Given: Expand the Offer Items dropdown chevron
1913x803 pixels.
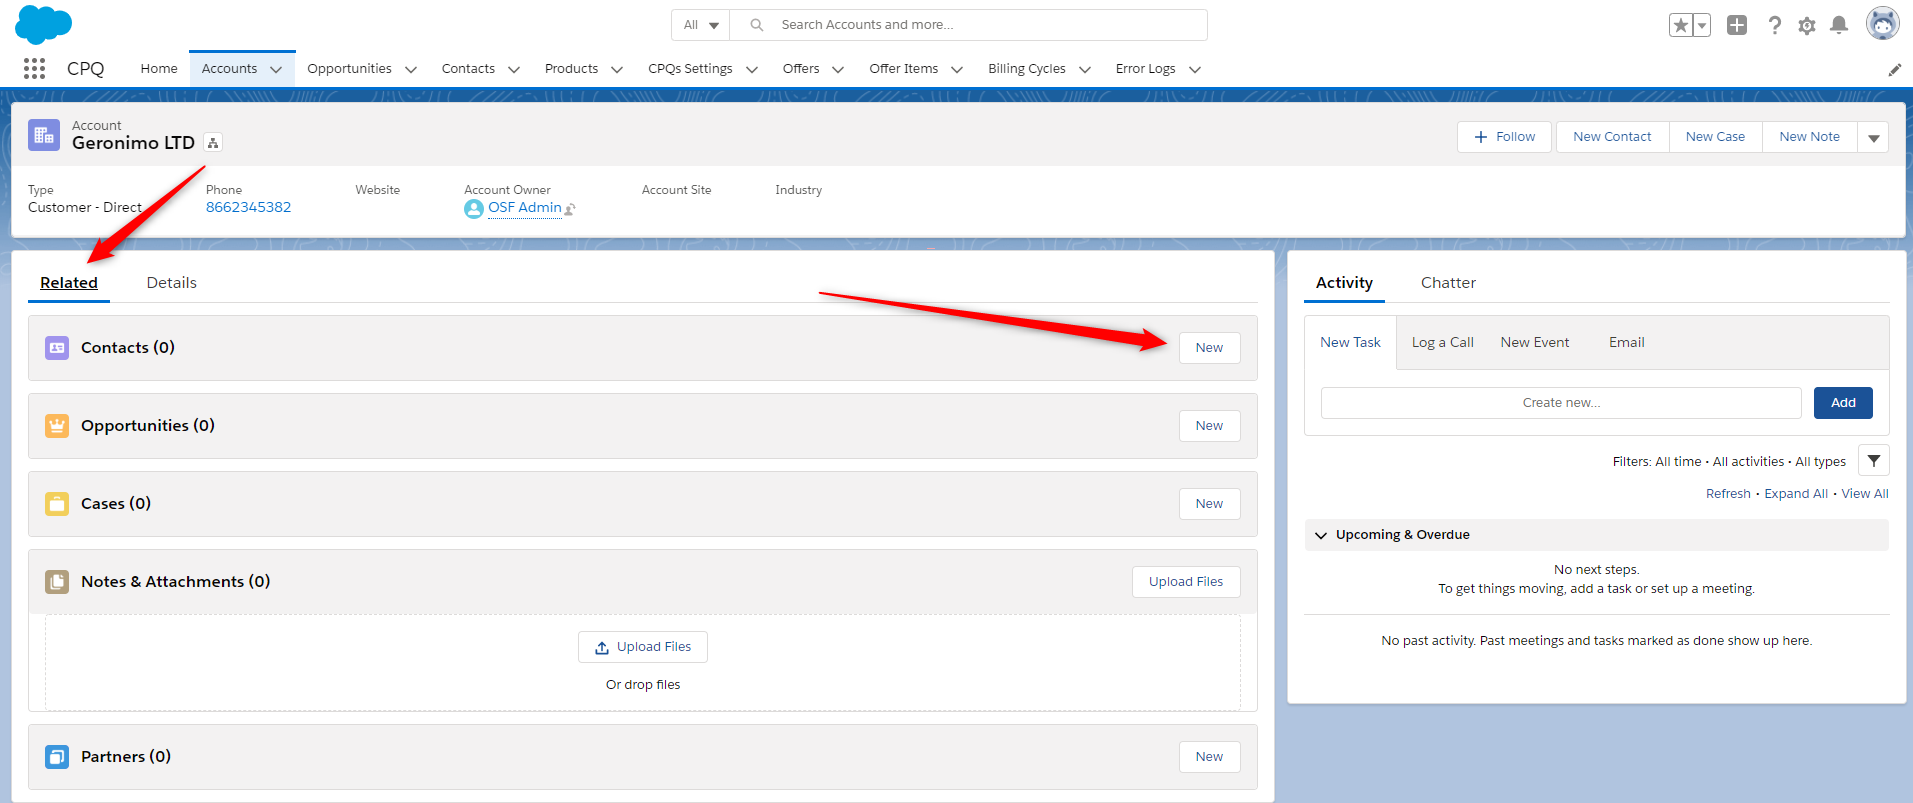Looking at the screenshot, I should point(957,69).
